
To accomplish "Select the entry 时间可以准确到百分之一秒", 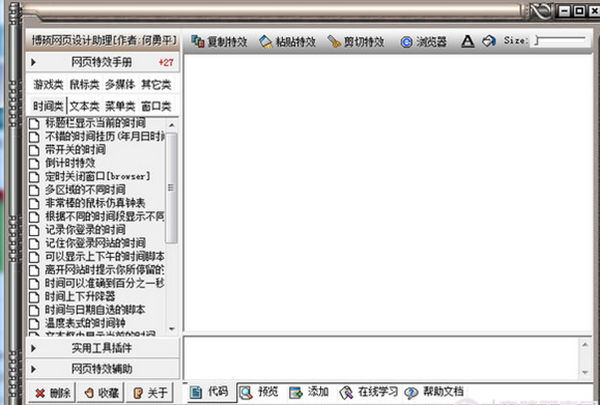I will pyautogui.click(x=104, y=283).
